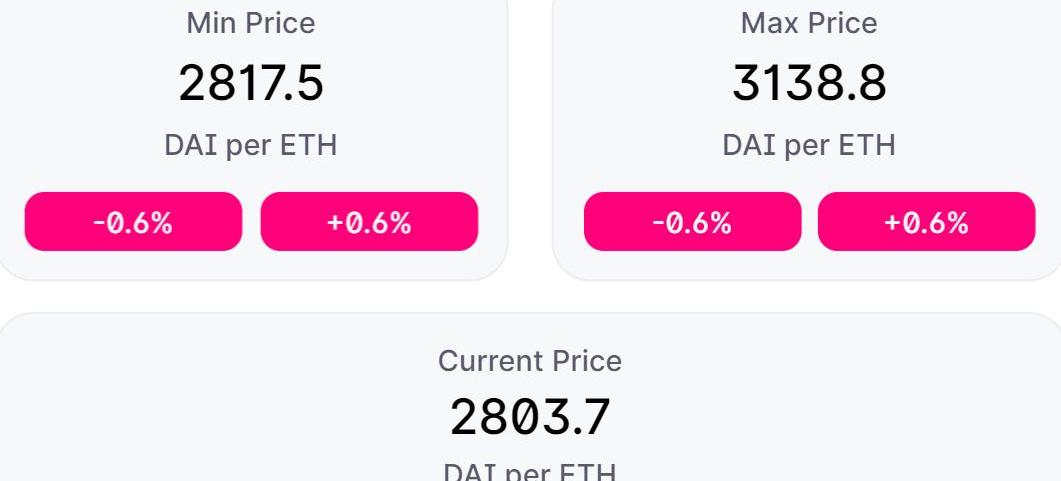
Task: Click the Min Price value 2817.5
Action: pyautogui.click(x=251, y=83)
